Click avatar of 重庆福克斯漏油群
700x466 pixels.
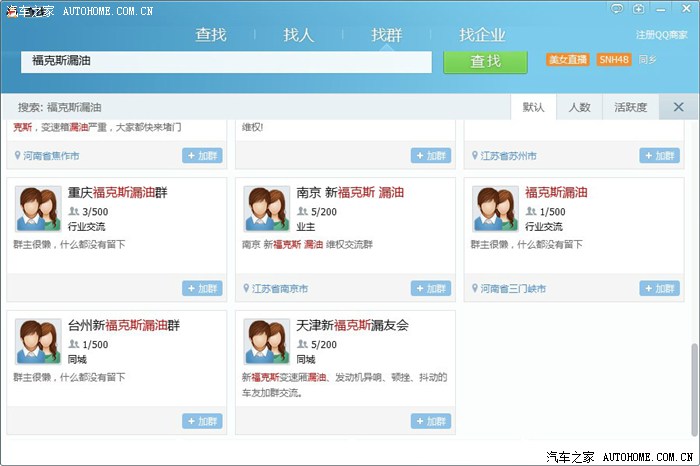point(39,209)
